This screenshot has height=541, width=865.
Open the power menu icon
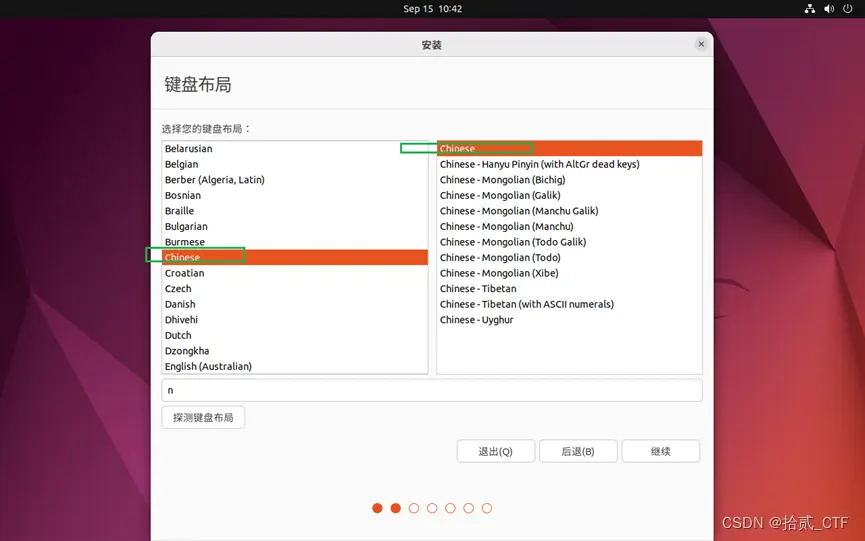848,9
